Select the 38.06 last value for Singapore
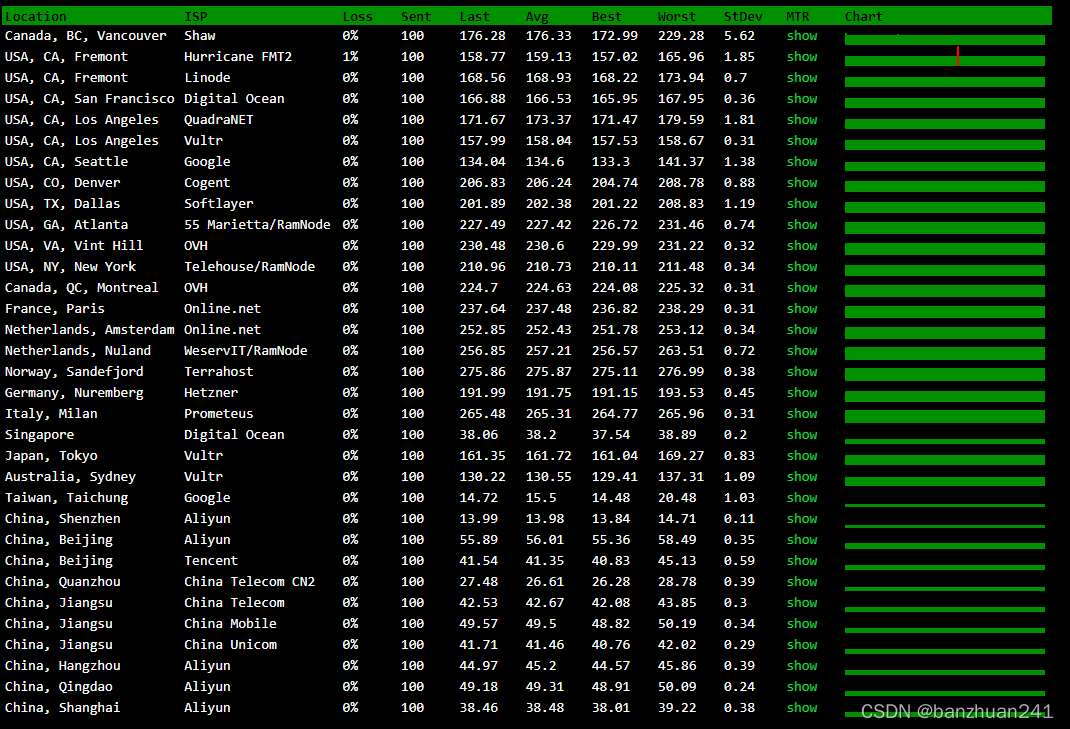Image resolution: width=1070 pixels, height=729 pixels. [x=478, y=435]
